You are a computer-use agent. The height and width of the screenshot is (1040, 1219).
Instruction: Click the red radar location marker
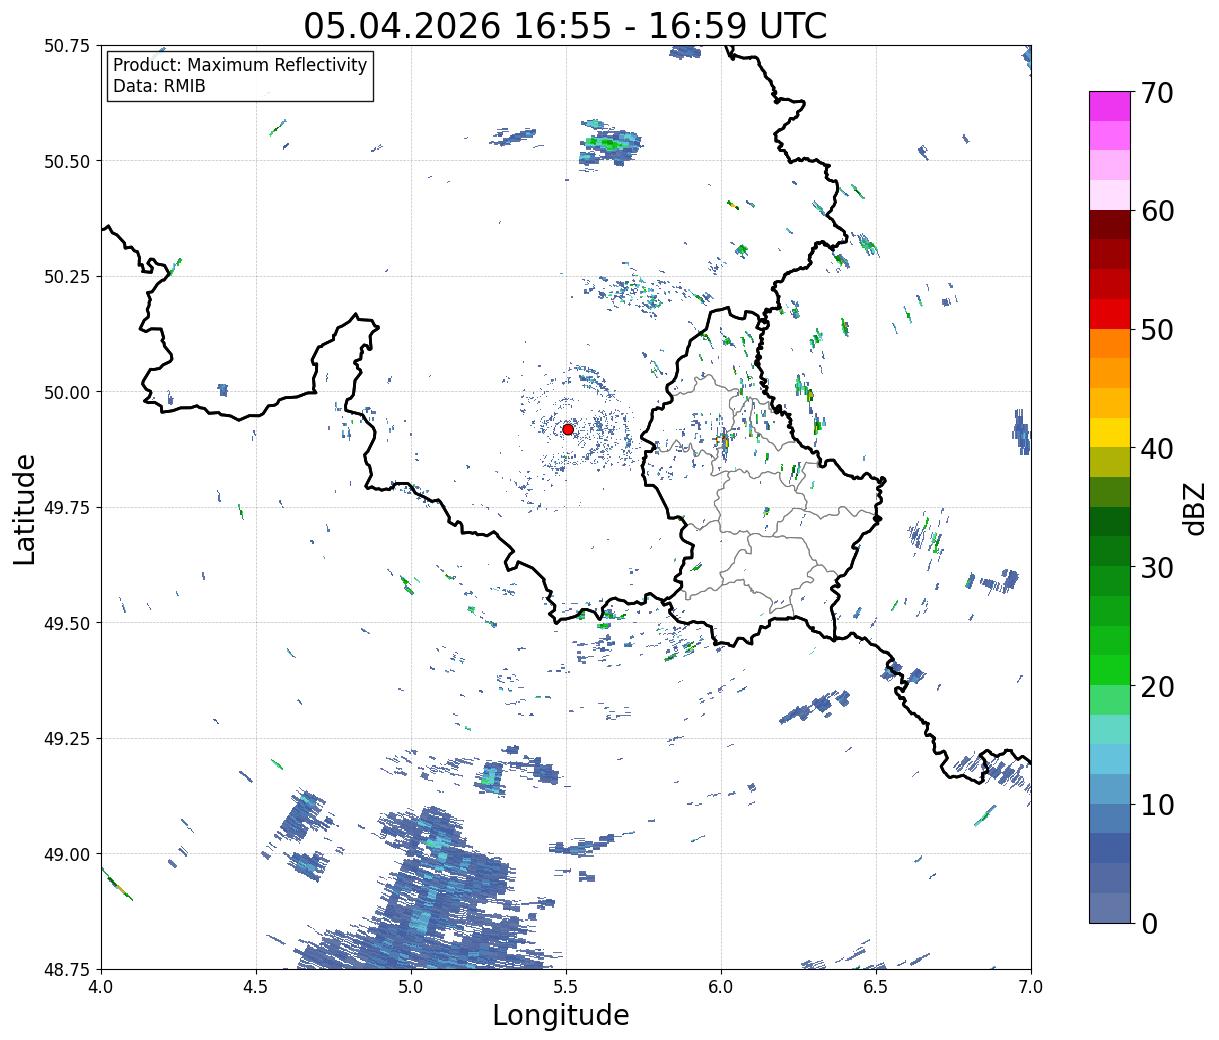coord(568,429)
